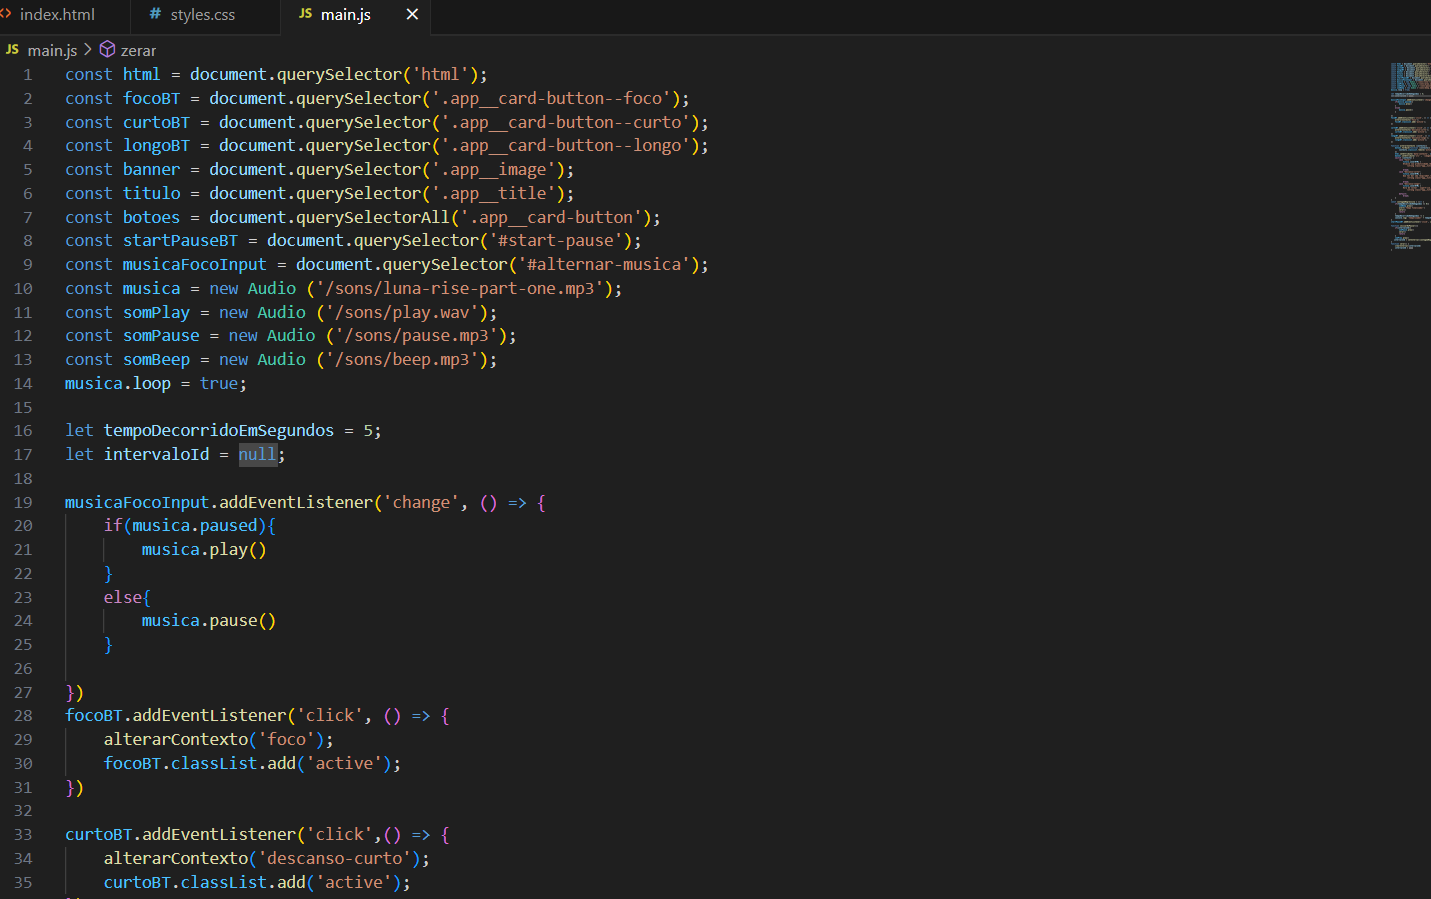Click the breadcrumb chevron separator after main.js

point(88,49)
